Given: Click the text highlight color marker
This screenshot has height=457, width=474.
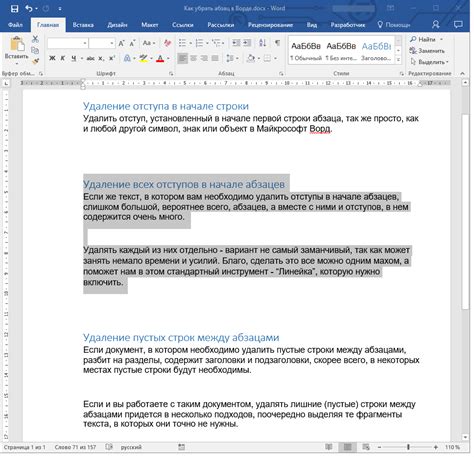Looking at the screenshot, I should (x=144, y=58).
